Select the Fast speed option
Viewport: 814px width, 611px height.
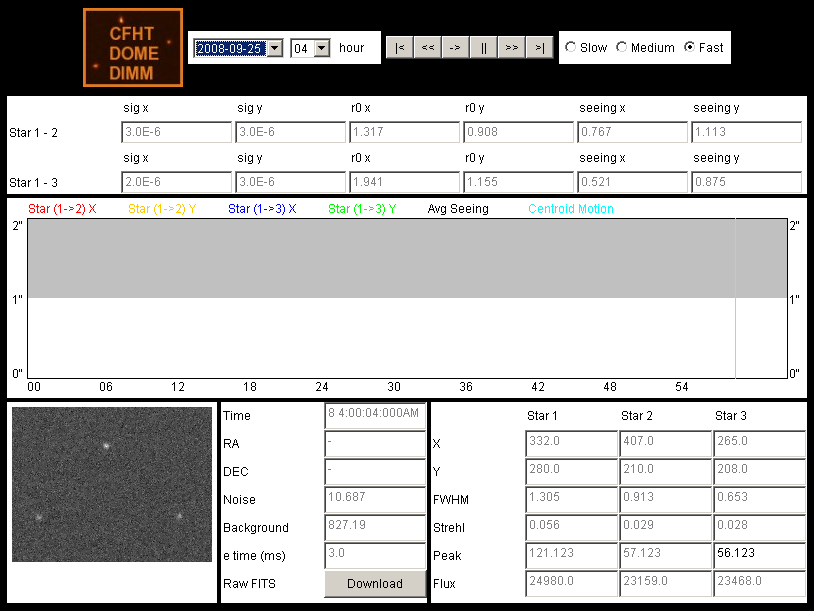point(690,48)
